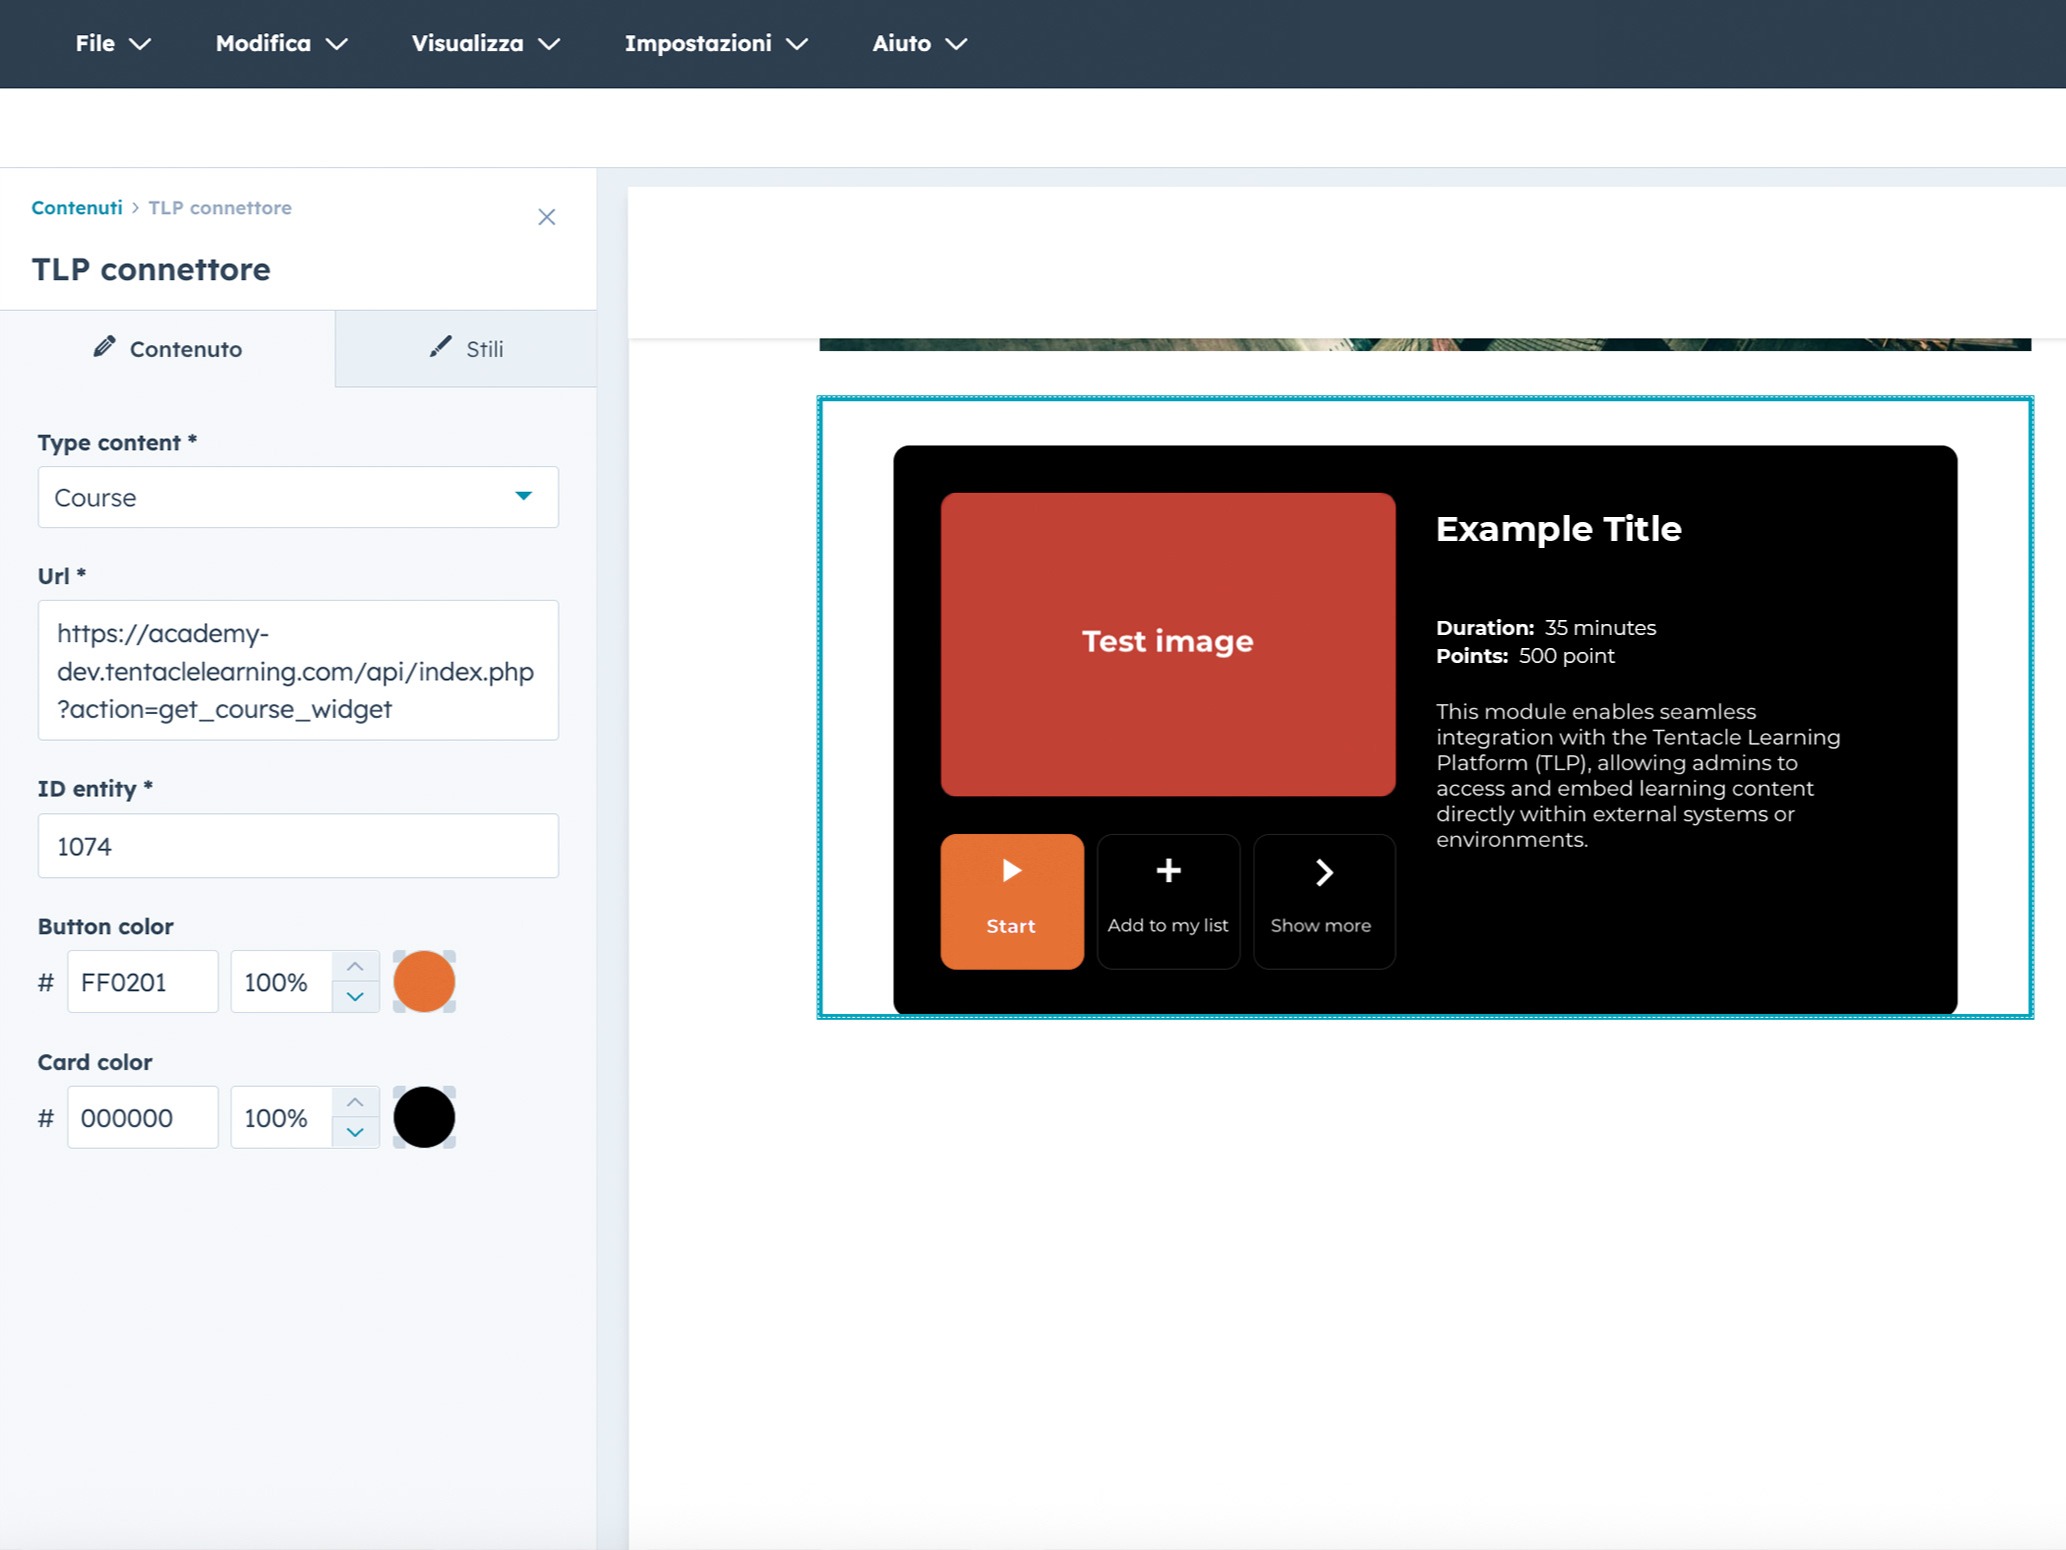Click the orange Button color swatch
The image size is (2066, 1550).
(424, 981)
